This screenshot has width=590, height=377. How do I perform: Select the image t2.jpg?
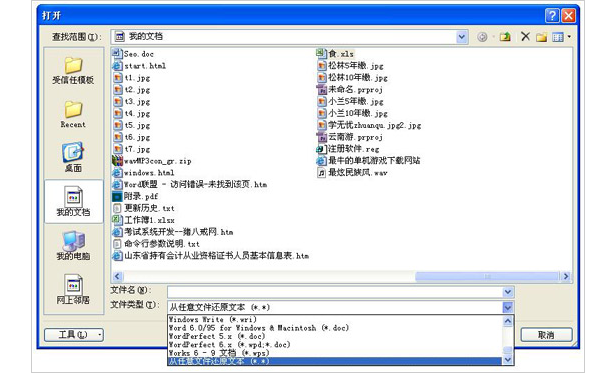[132, 90]
